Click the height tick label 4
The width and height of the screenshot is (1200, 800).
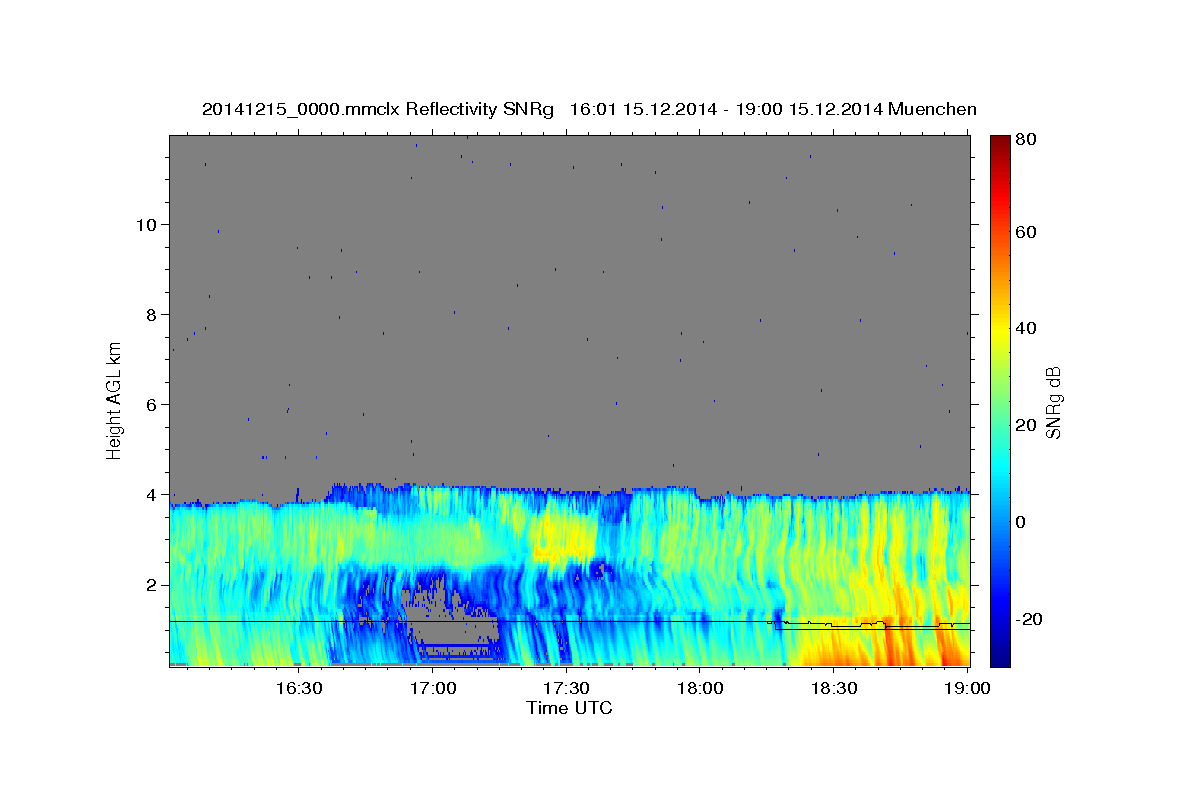152,494
